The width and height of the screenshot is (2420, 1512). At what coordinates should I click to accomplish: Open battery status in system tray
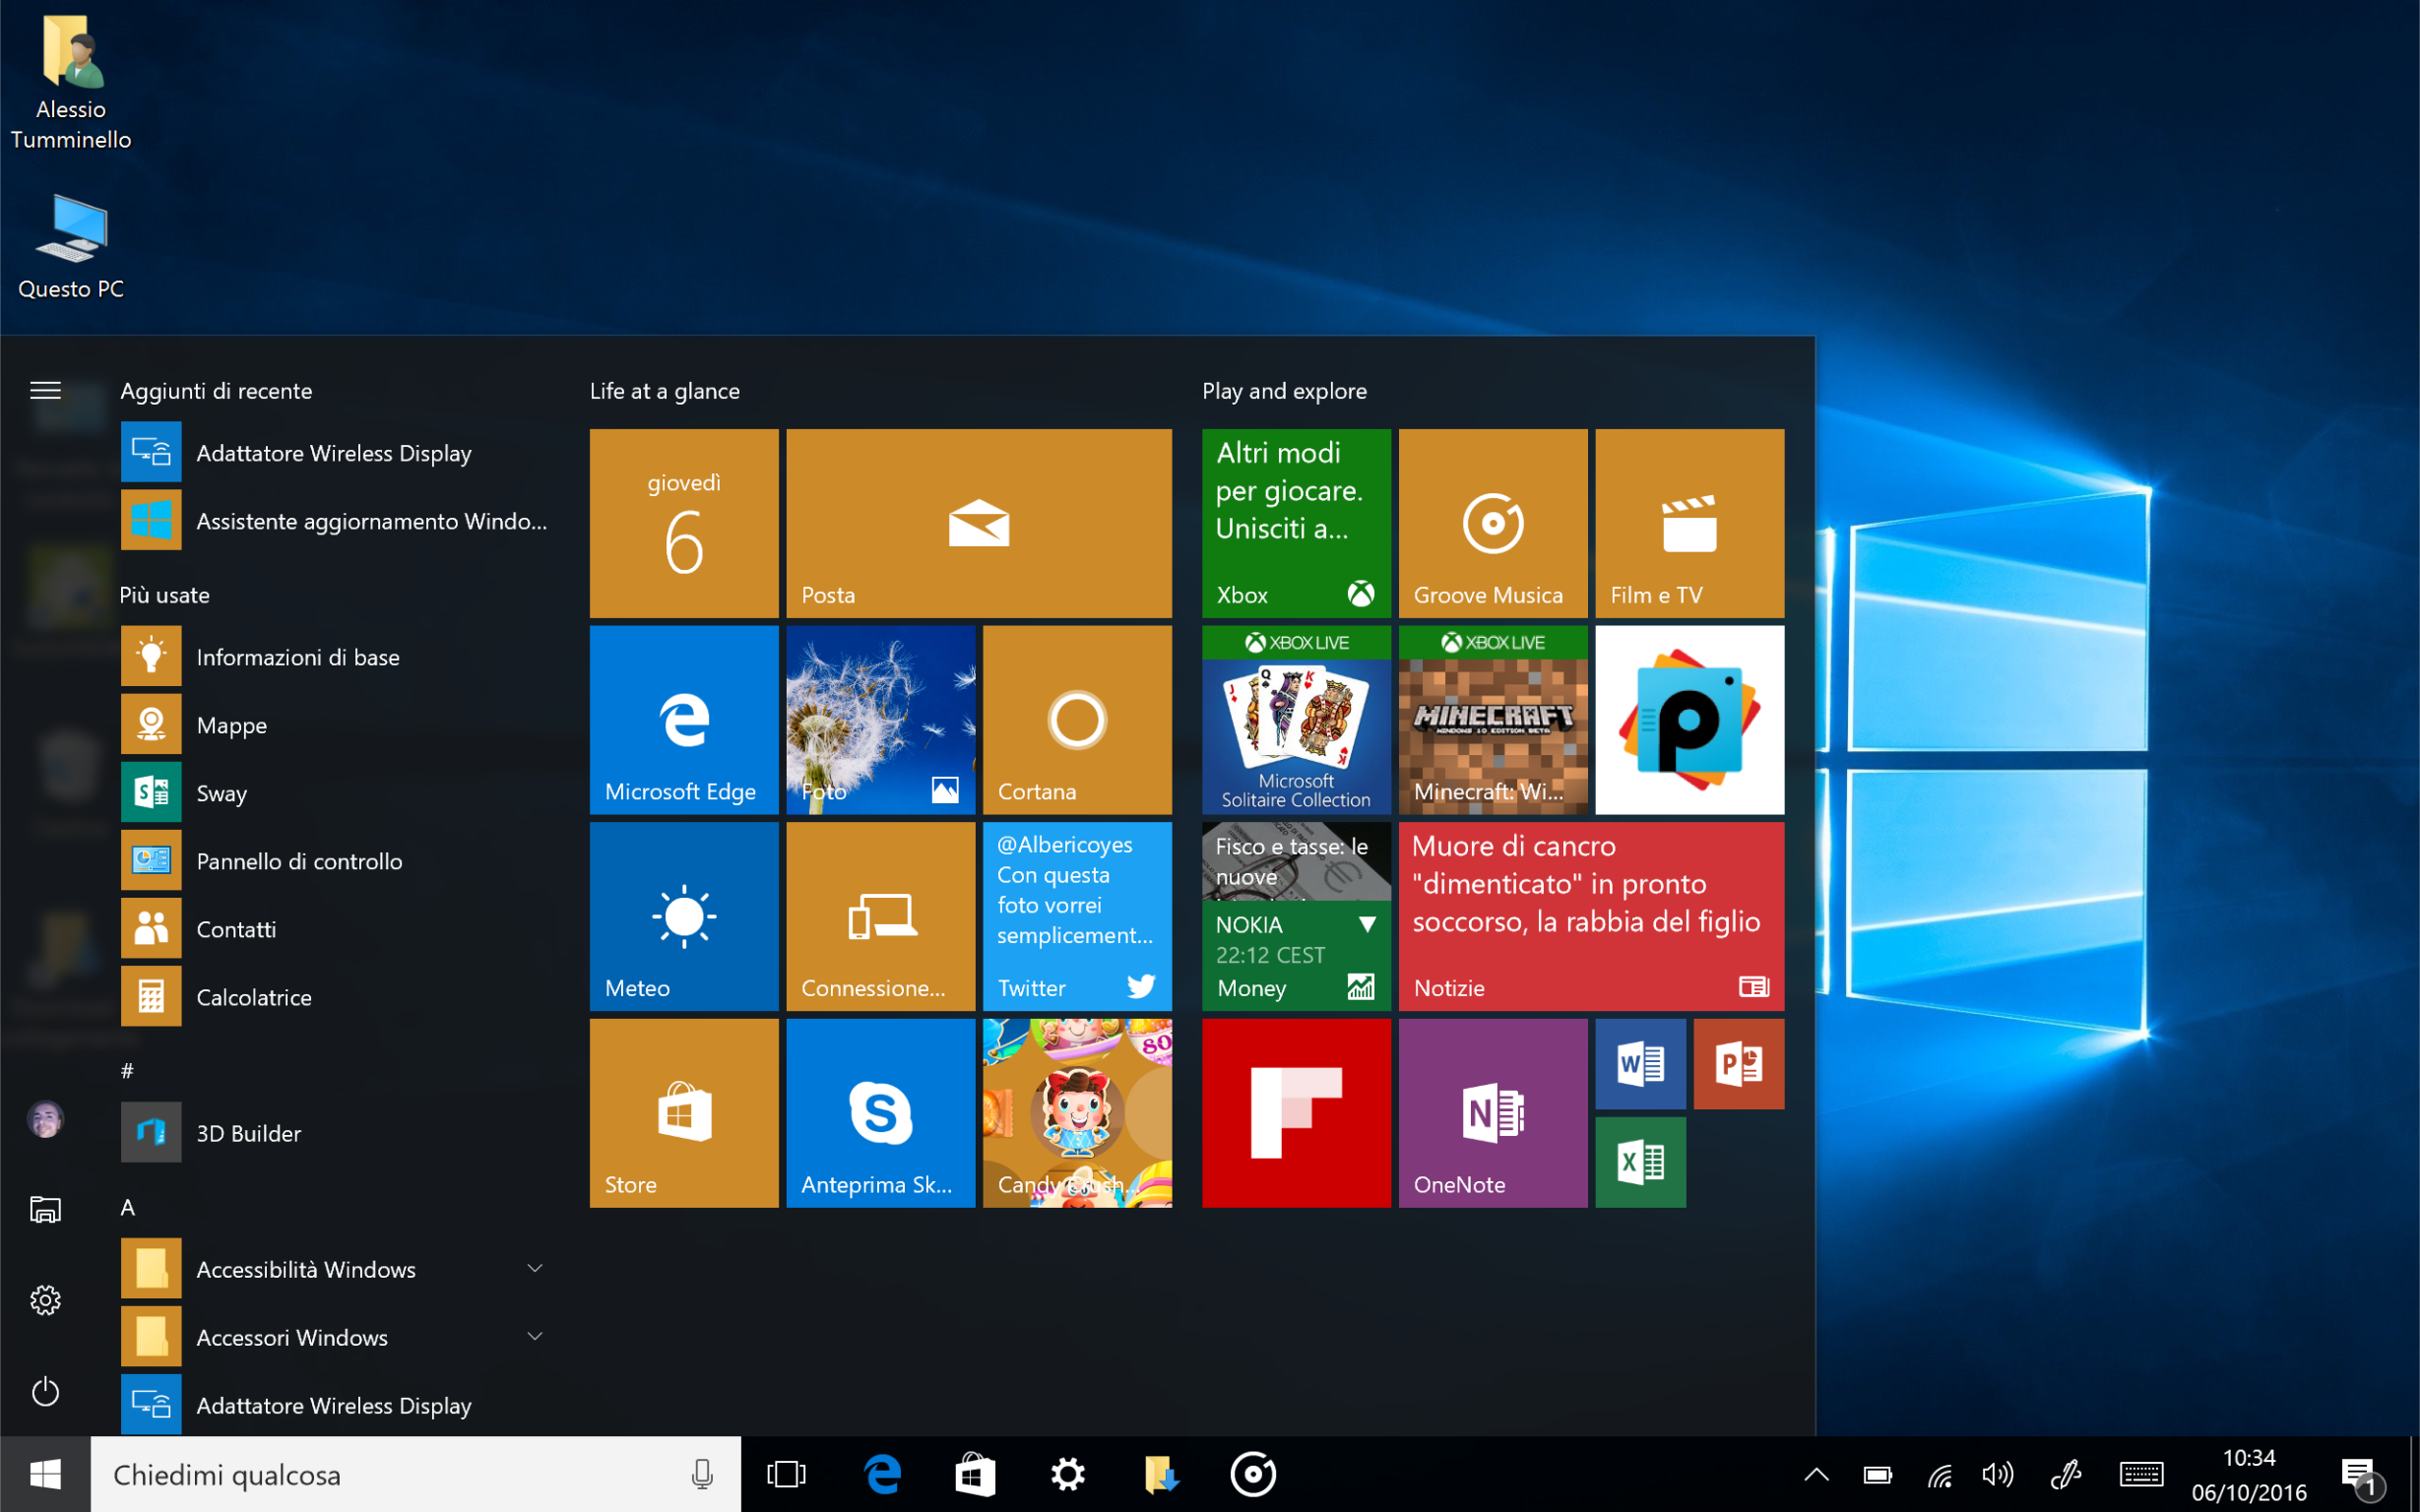(x=1878, y=1475)
